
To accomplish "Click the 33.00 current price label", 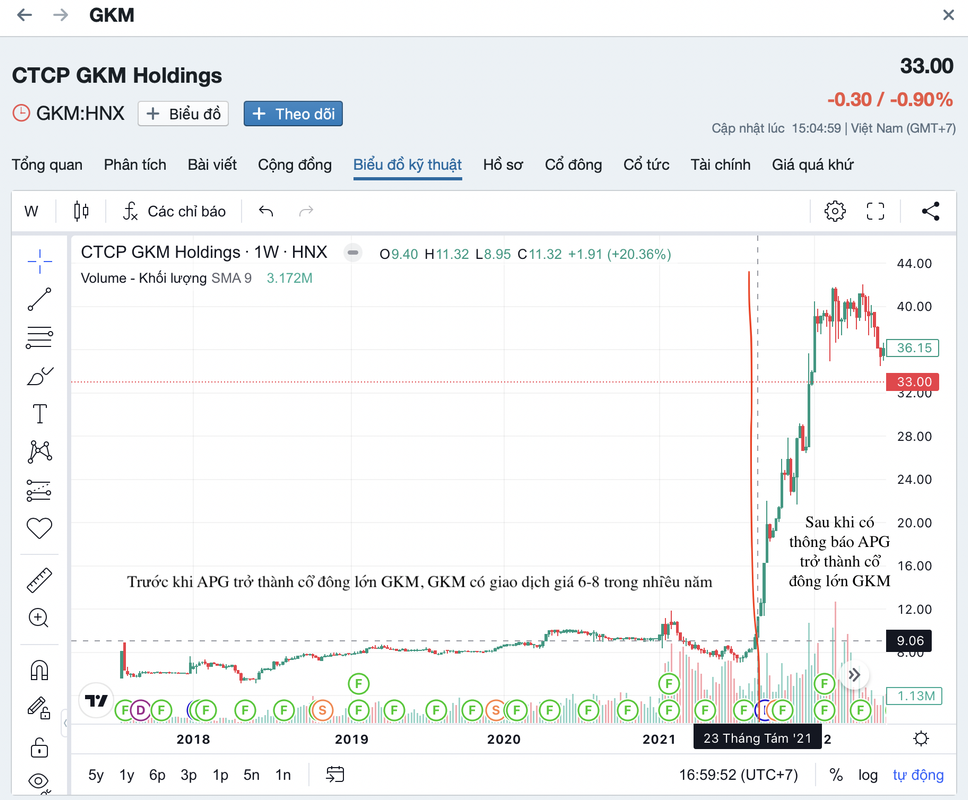I will pos(913,382).
